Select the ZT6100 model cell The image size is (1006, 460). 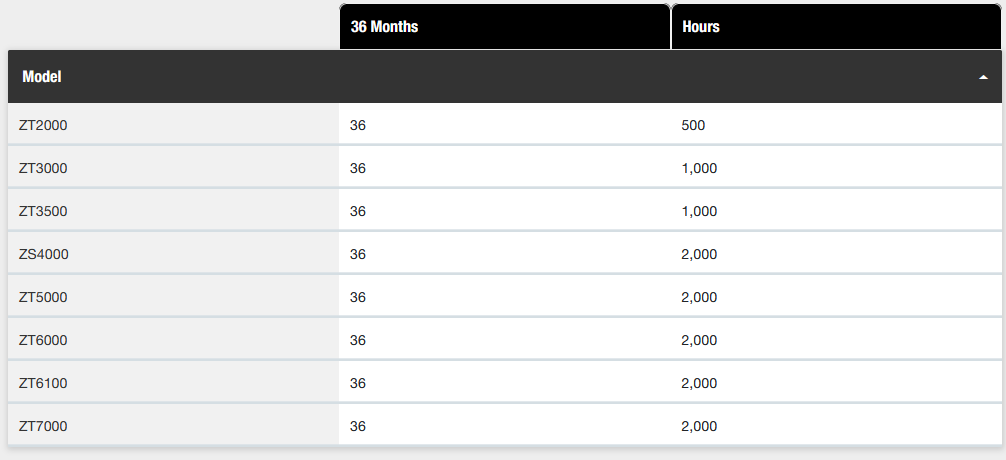[173, 383]
